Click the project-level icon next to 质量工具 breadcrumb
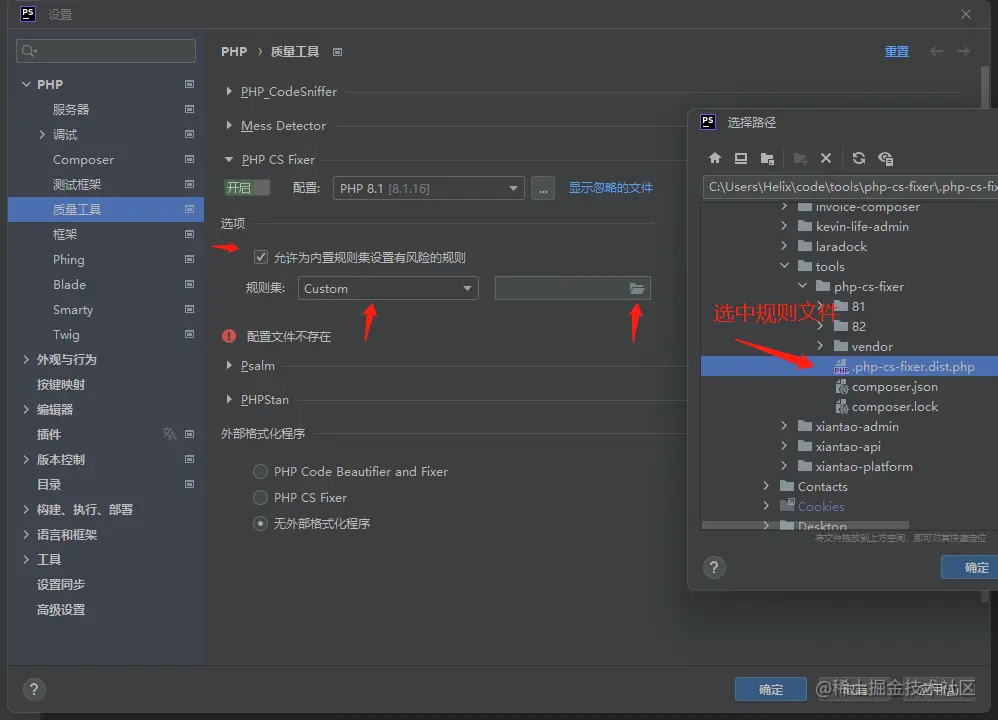Viewport: 998px width, 720px height. coord(337,52)
